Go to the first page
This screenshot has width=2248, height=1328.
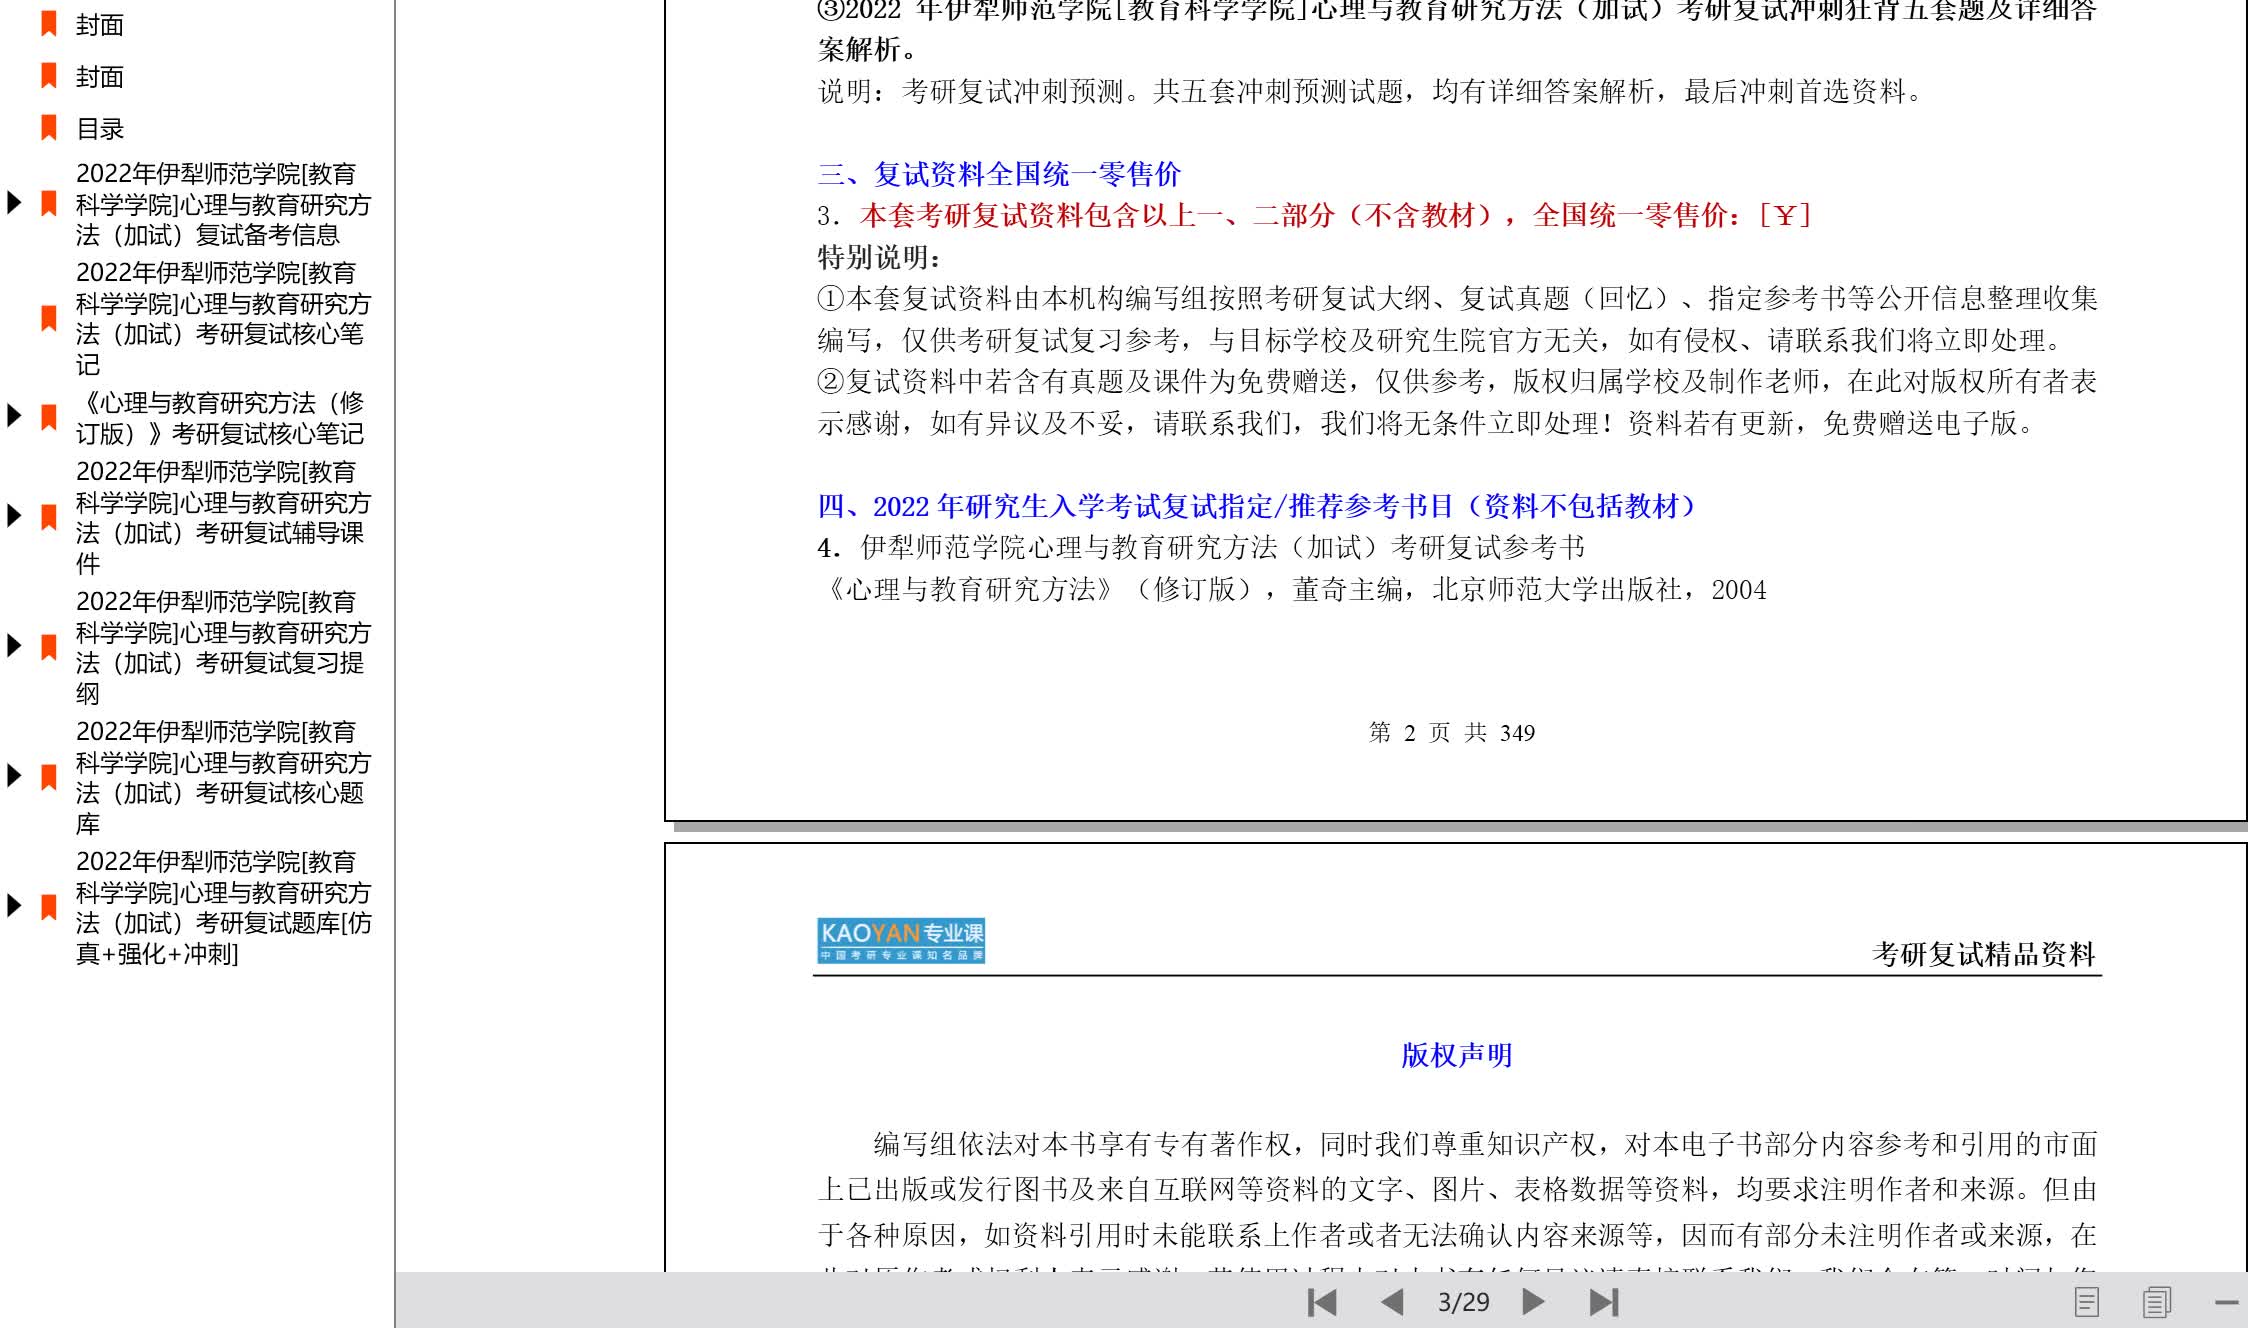1322,1302
